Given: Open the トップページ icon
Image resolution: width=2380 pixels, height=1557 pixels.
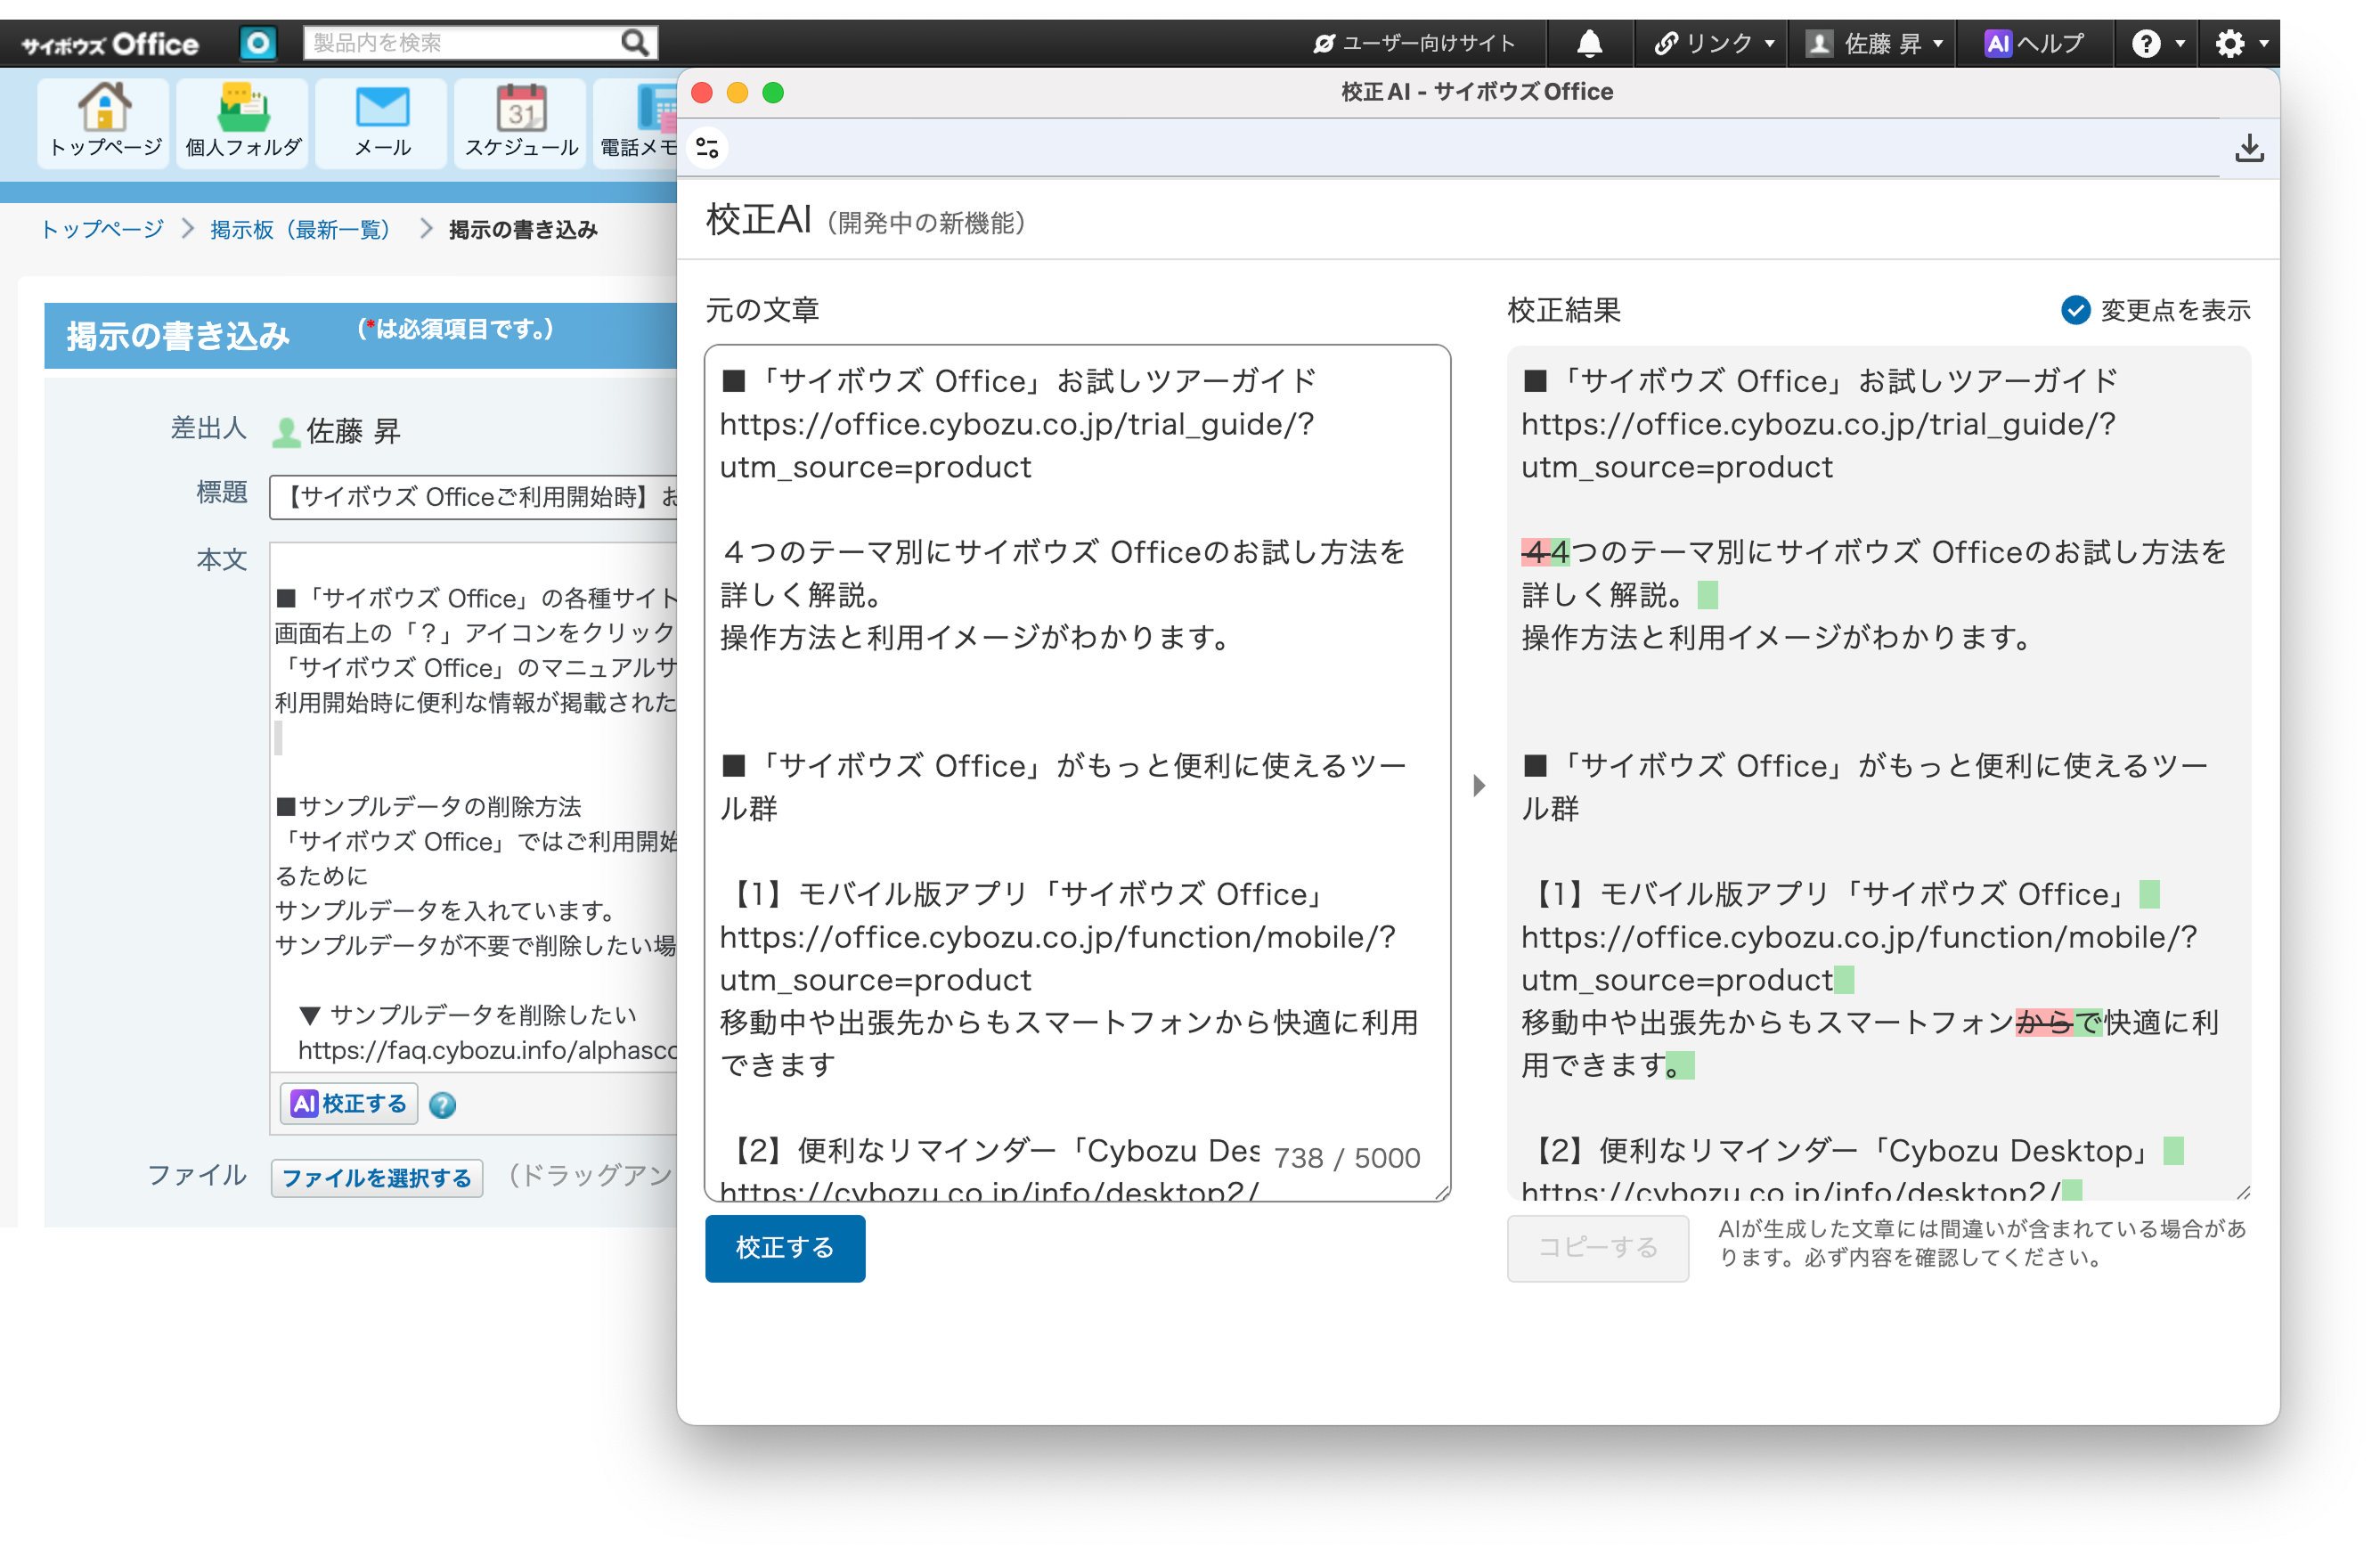Looking at the screenshot, I should 103,120.
